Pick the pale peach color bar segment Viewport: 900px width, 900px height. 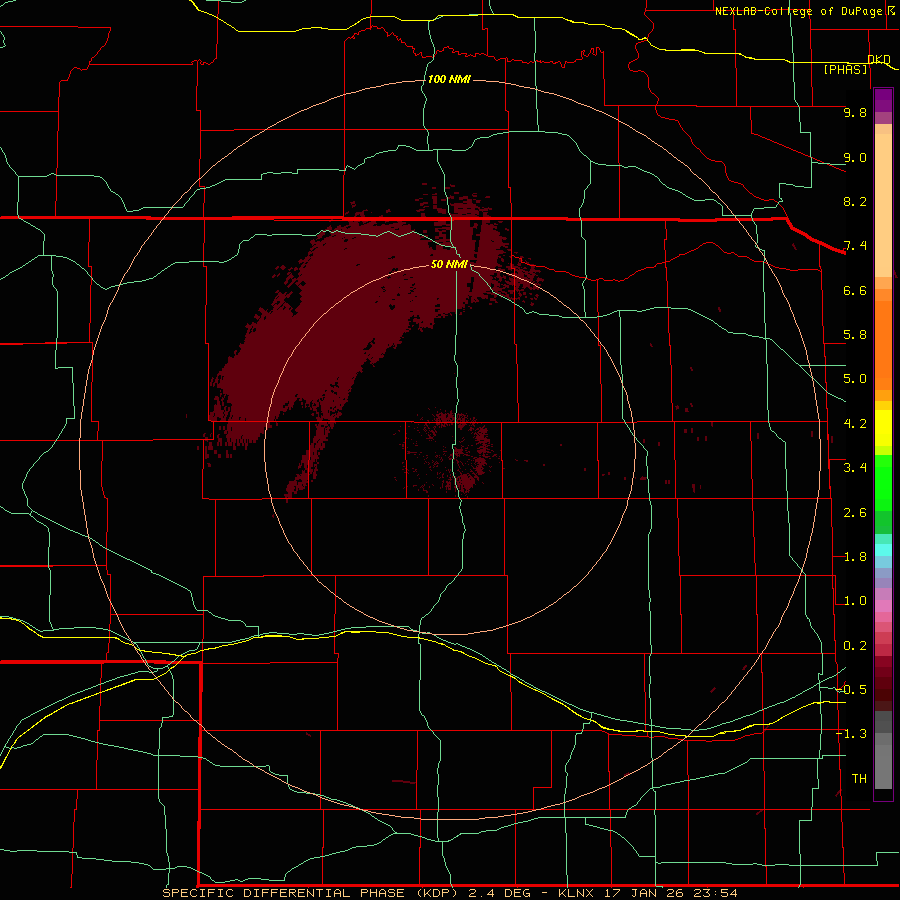pos(883,205)
